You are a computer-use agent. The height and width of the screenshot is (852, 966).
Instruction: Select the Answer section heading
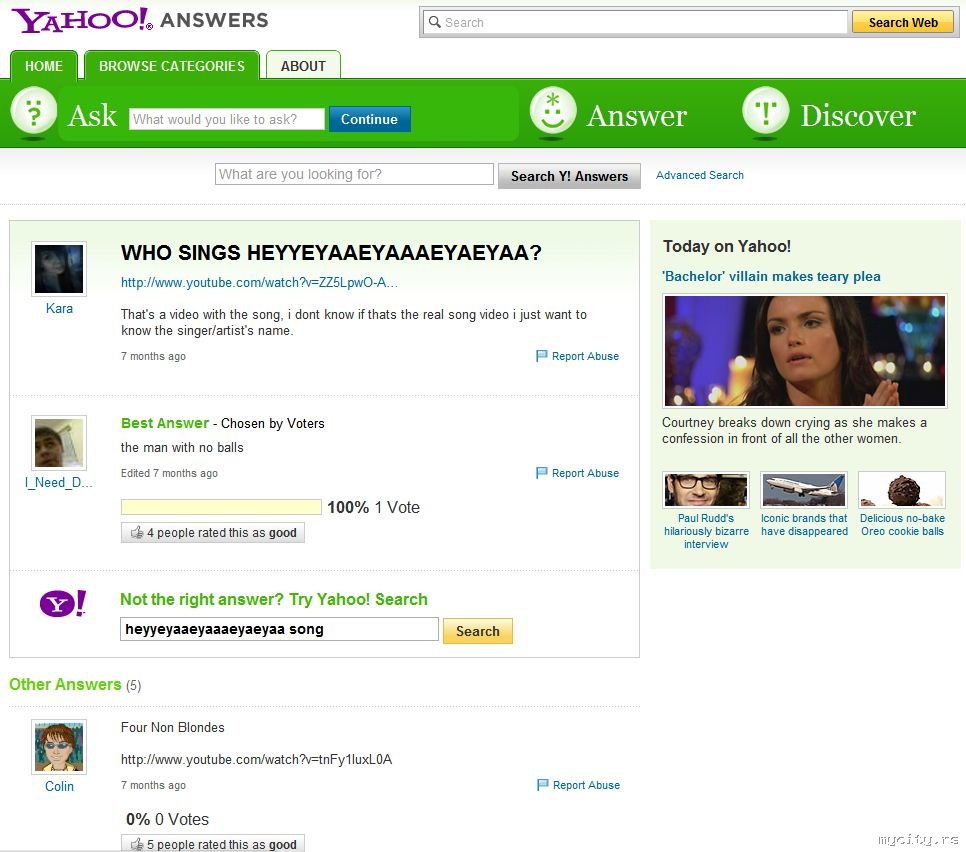click(636, 115)
